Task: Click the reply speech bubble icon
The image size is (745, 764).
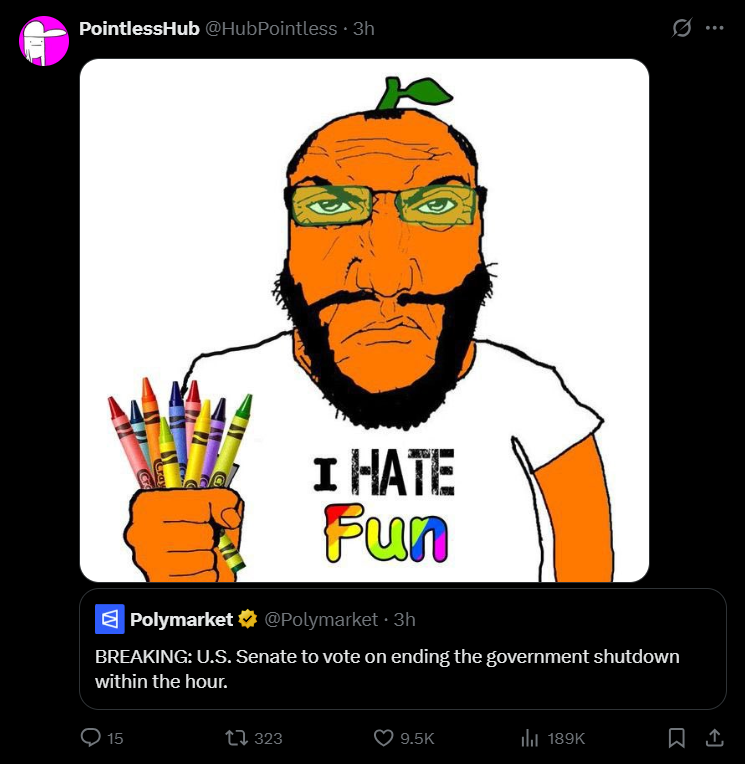Action: click(90, 738)
